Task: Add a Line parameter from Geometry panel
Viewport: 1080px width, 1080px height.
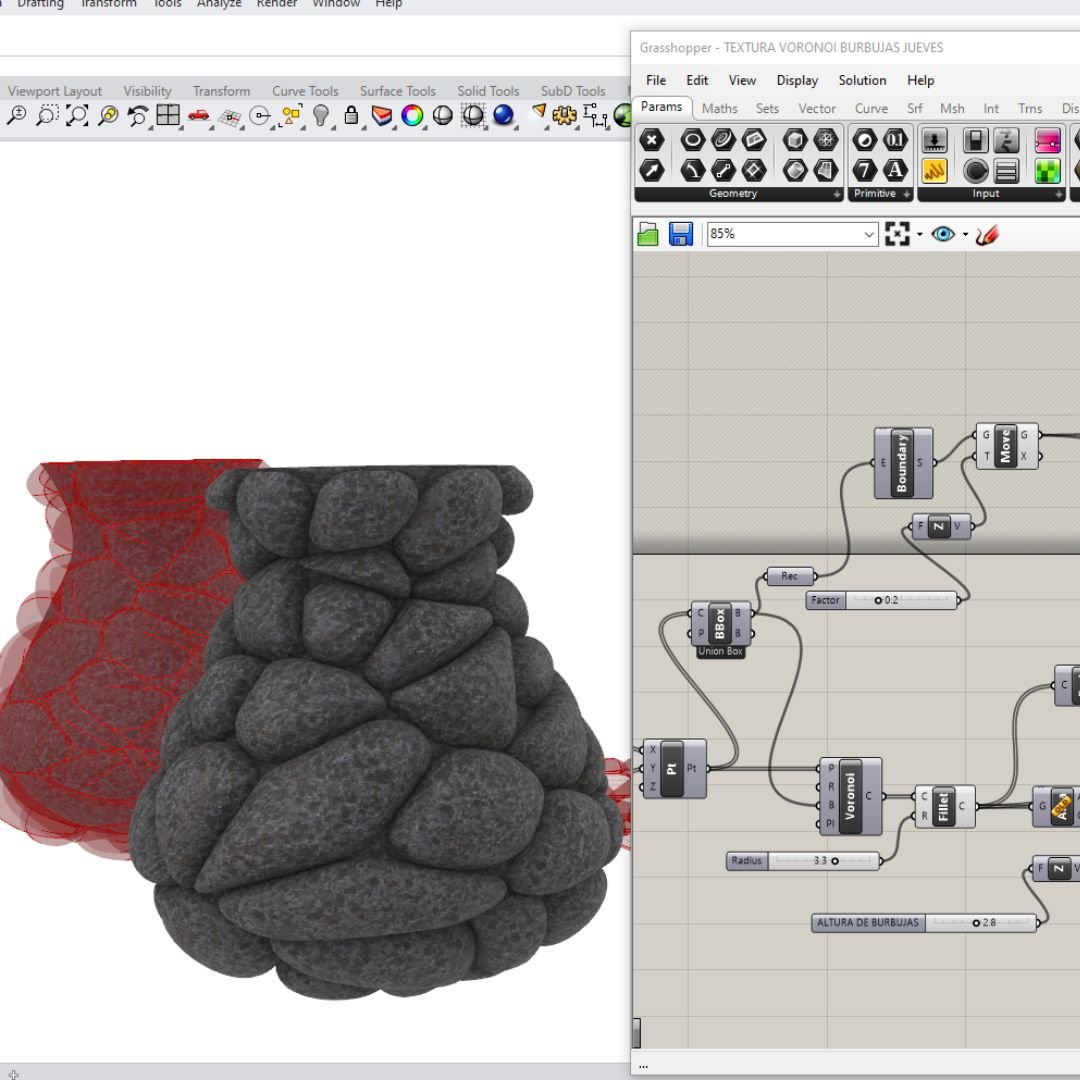Action: click(x=723, y=170)
